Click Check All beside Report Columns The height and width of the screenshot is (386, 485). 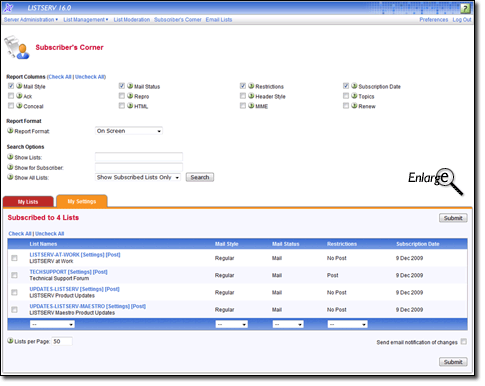60,77
